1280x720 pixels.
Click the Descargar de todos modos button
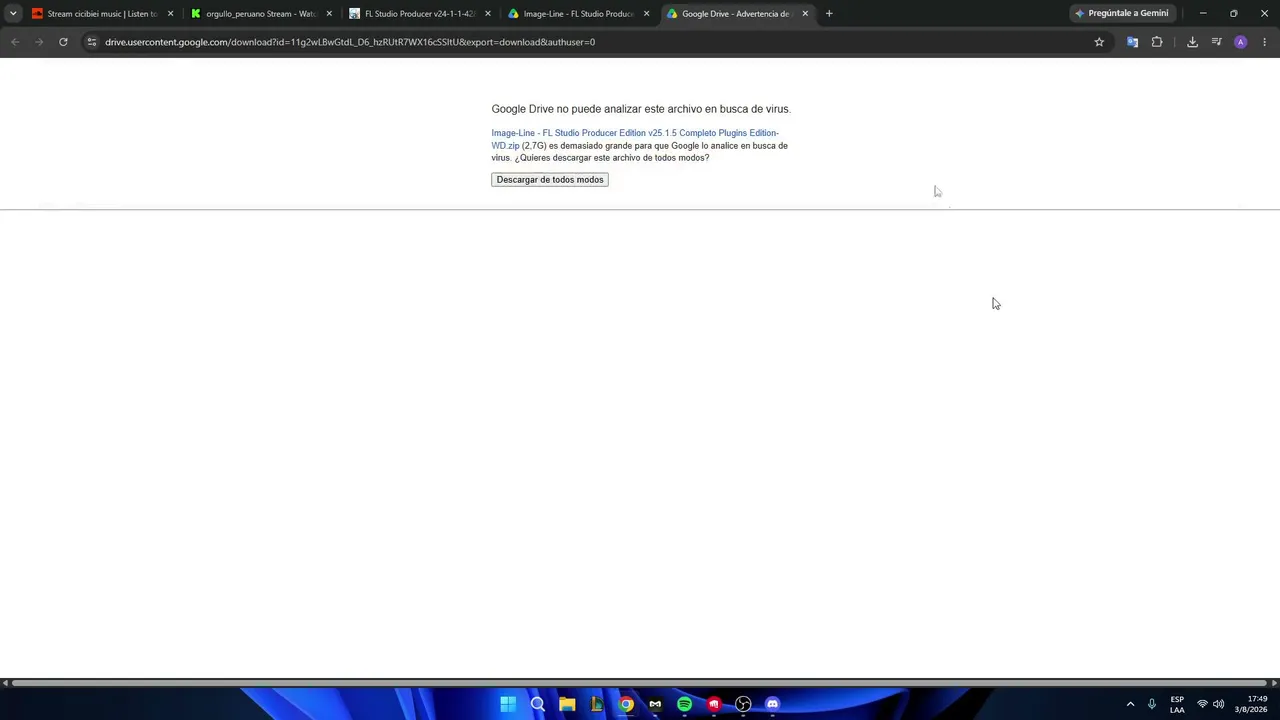tap(549, 180)
